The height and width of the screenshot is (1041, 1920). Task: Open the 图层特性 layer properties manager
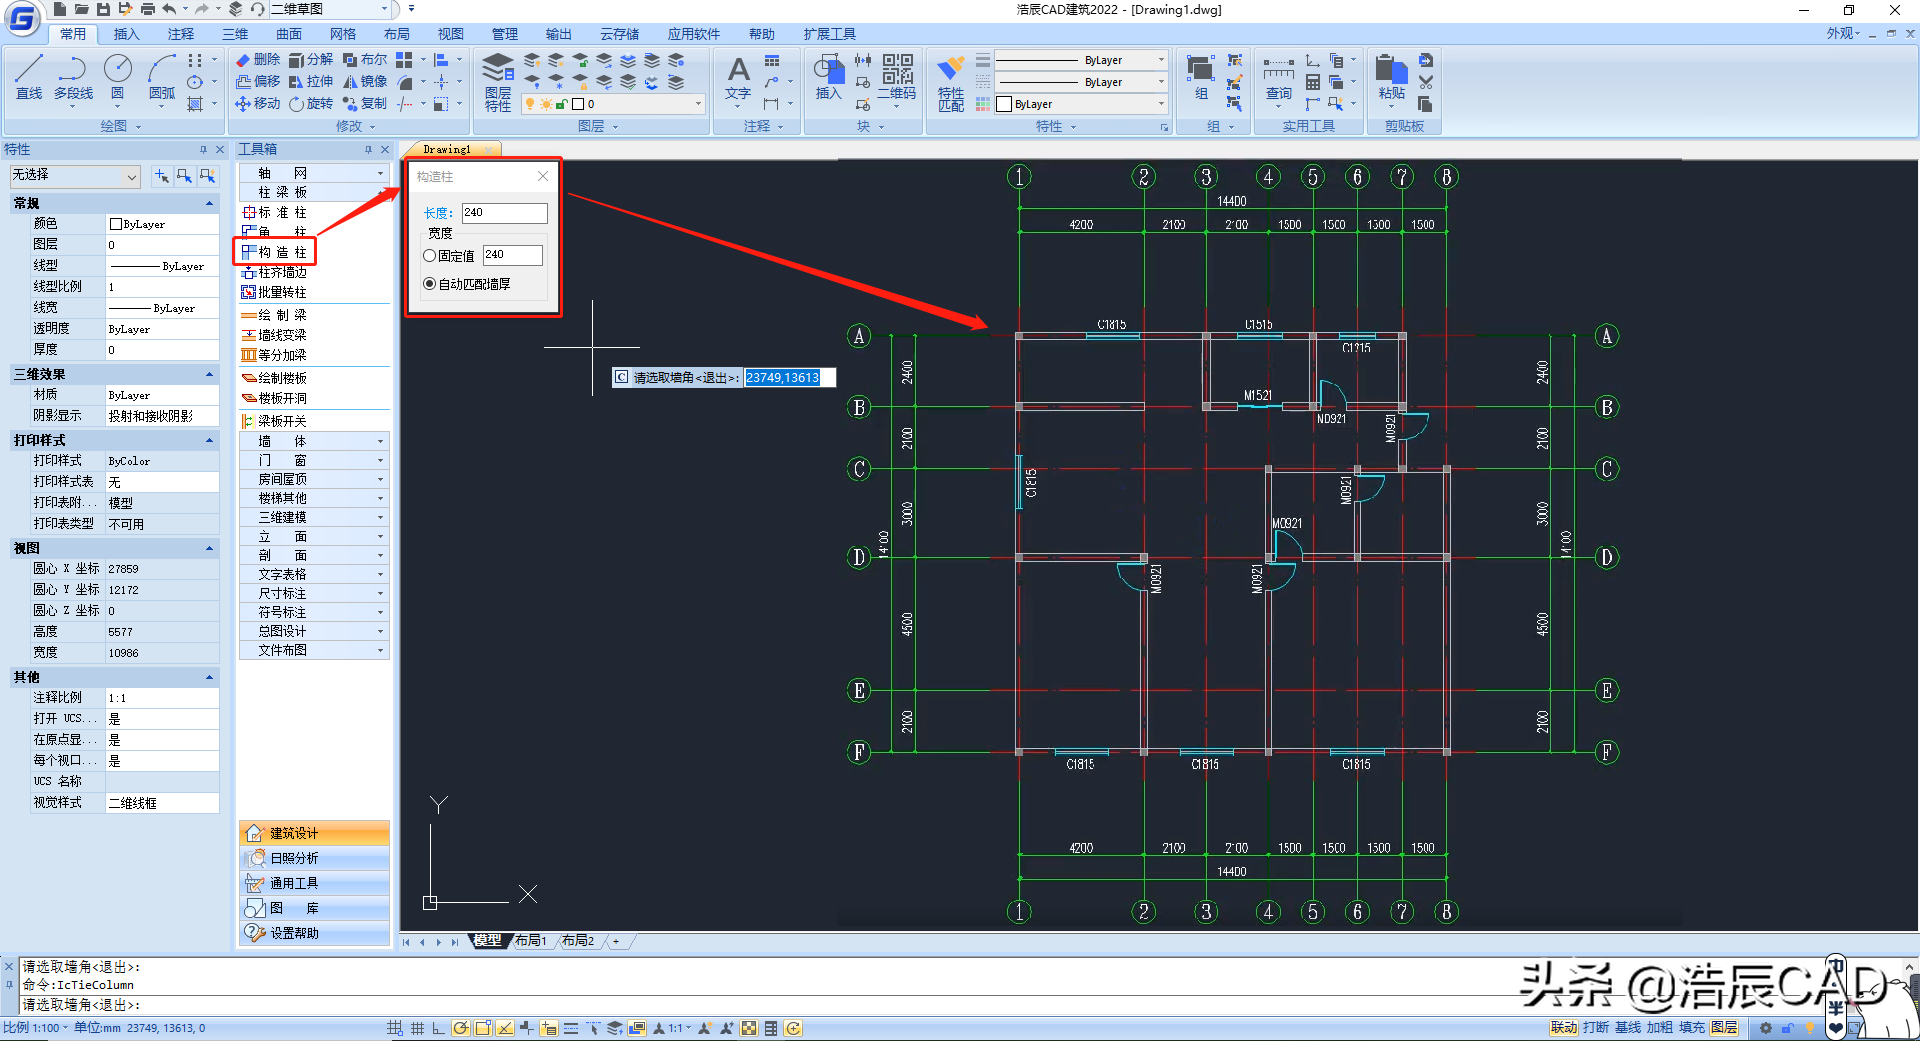[498, 82]
